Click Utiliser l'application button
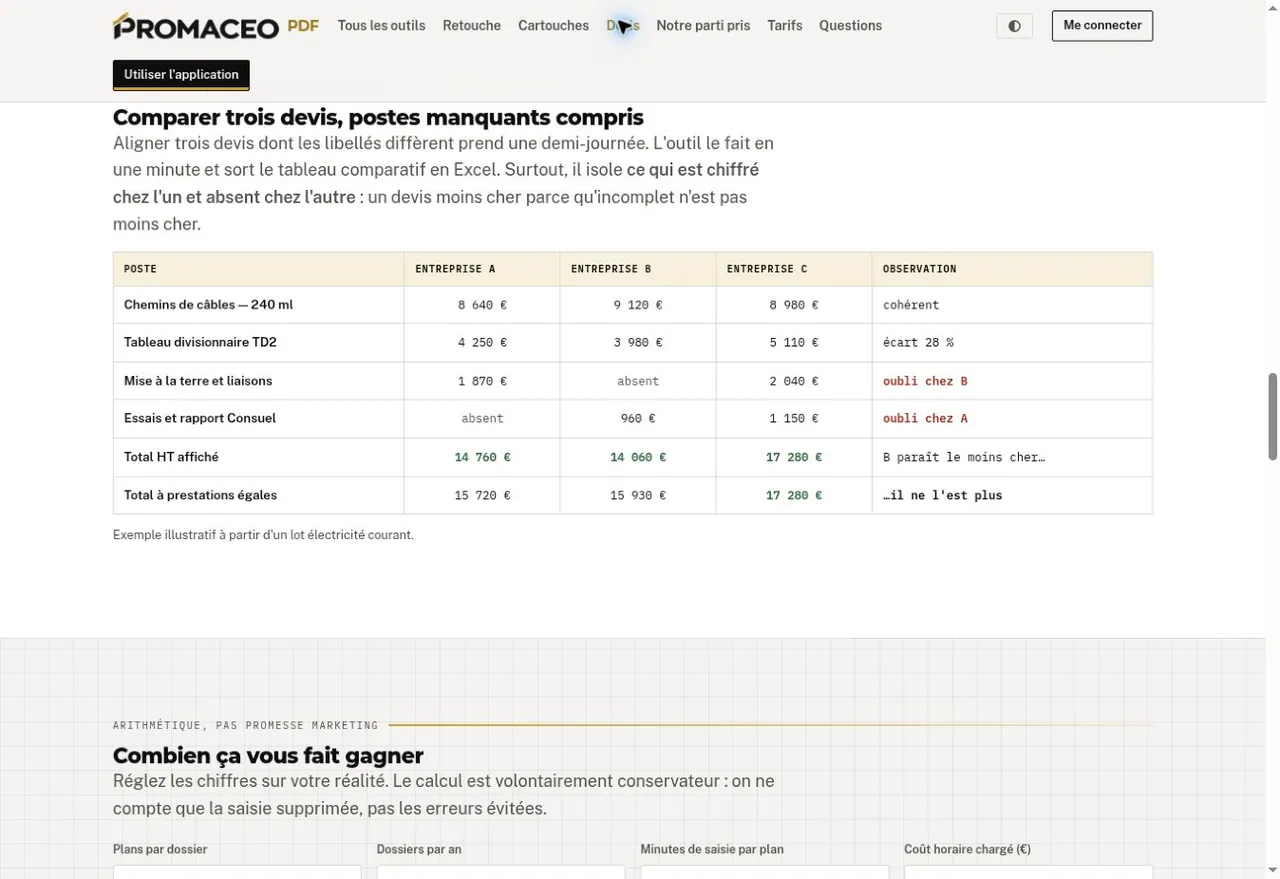The height and width of the screenshot is (879, 1280). tap(181, 75)
